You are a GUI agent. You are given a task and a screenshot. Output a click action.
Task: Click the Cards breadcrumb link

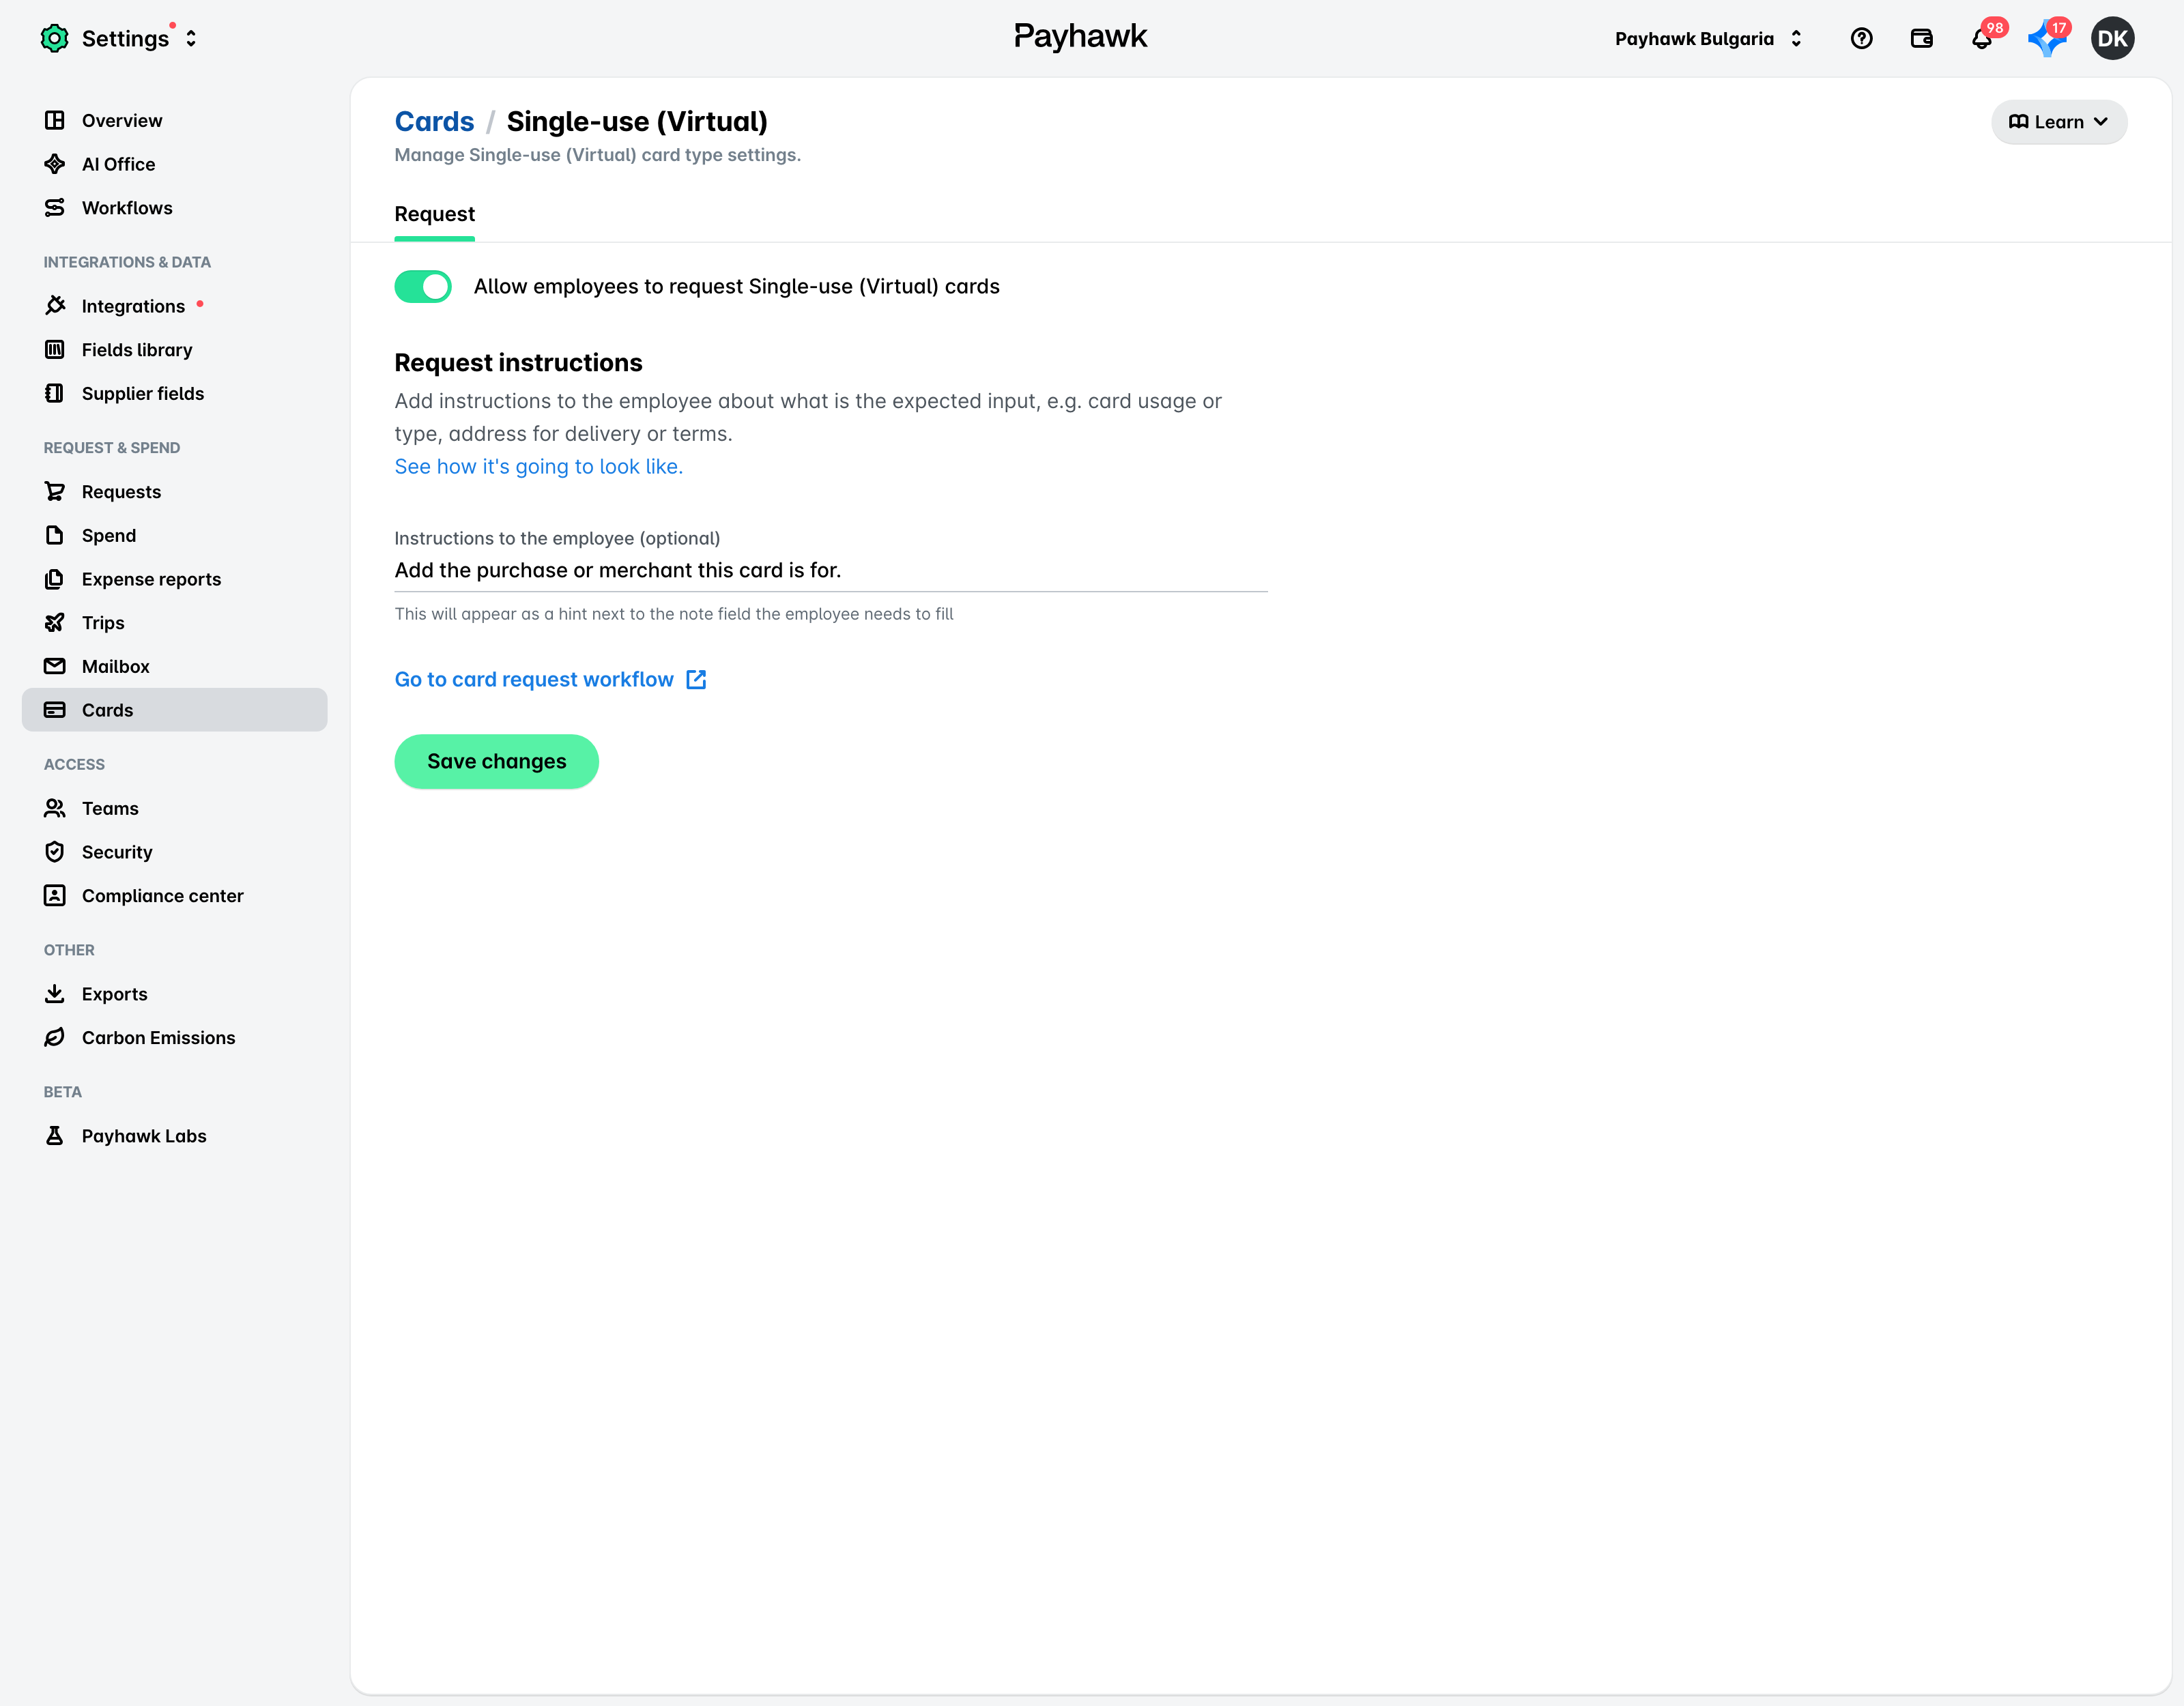[x=434, y=121]
